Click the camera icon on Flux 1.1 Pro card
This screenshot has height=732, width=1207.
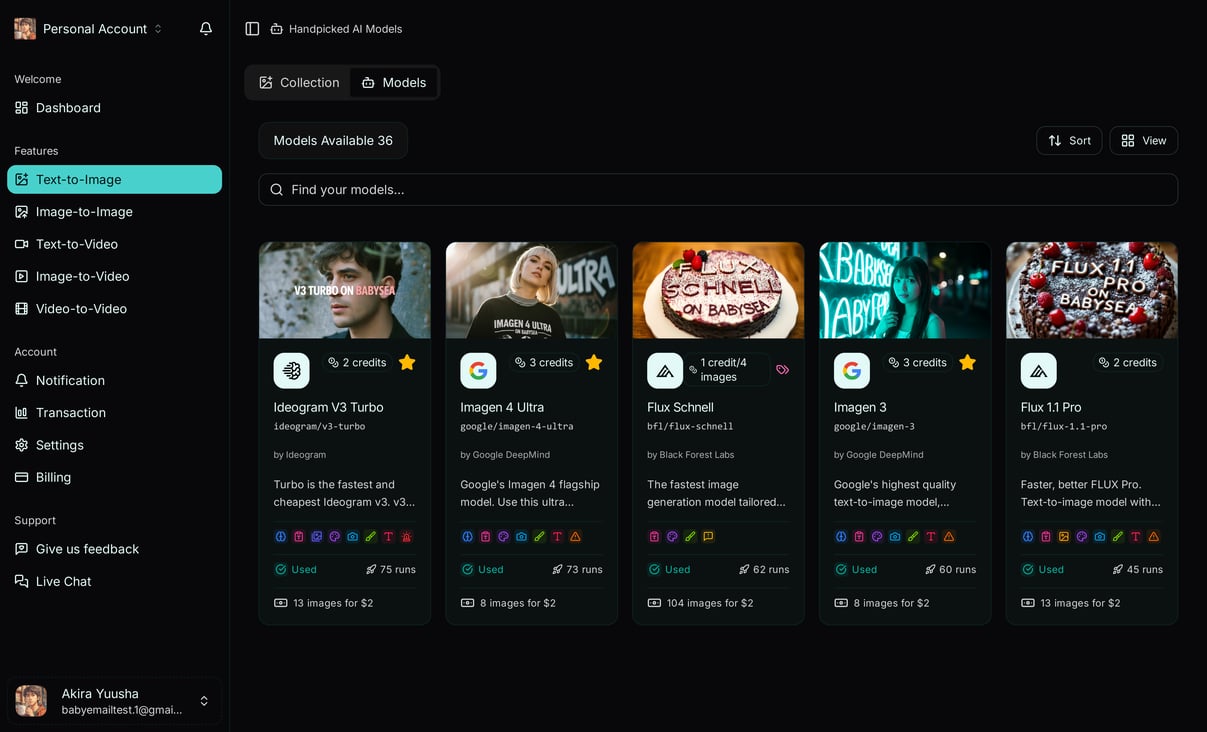[1100, 537]
